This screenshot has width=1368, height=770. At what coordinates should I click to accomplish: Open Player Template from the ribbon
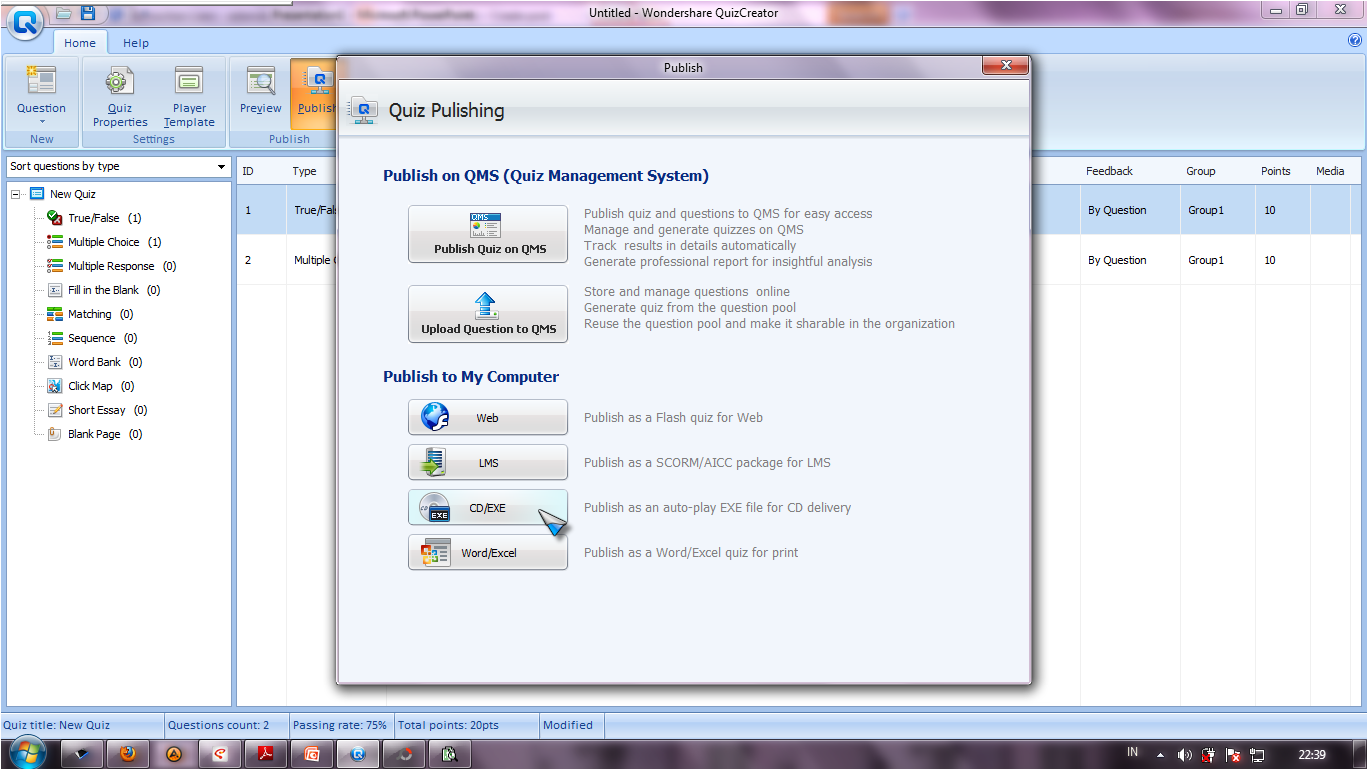(x=189, y=96)
